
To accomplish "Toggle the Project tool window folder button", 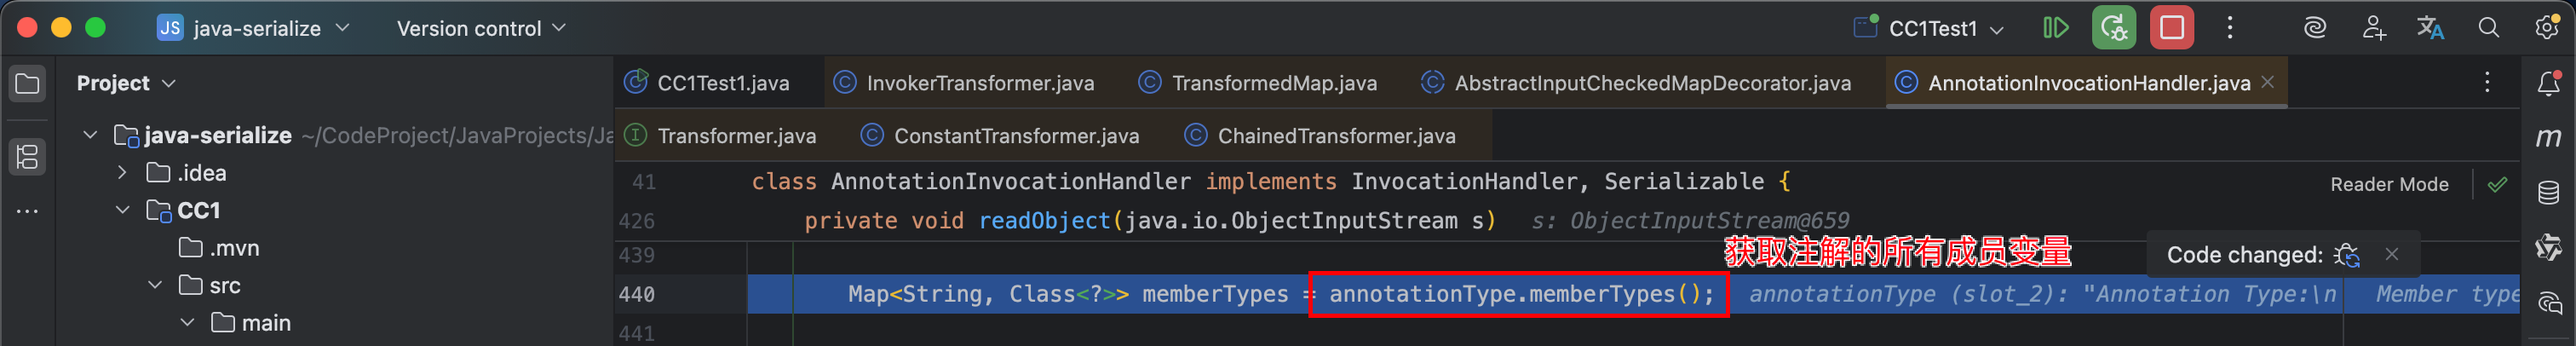I will [27, 84].
